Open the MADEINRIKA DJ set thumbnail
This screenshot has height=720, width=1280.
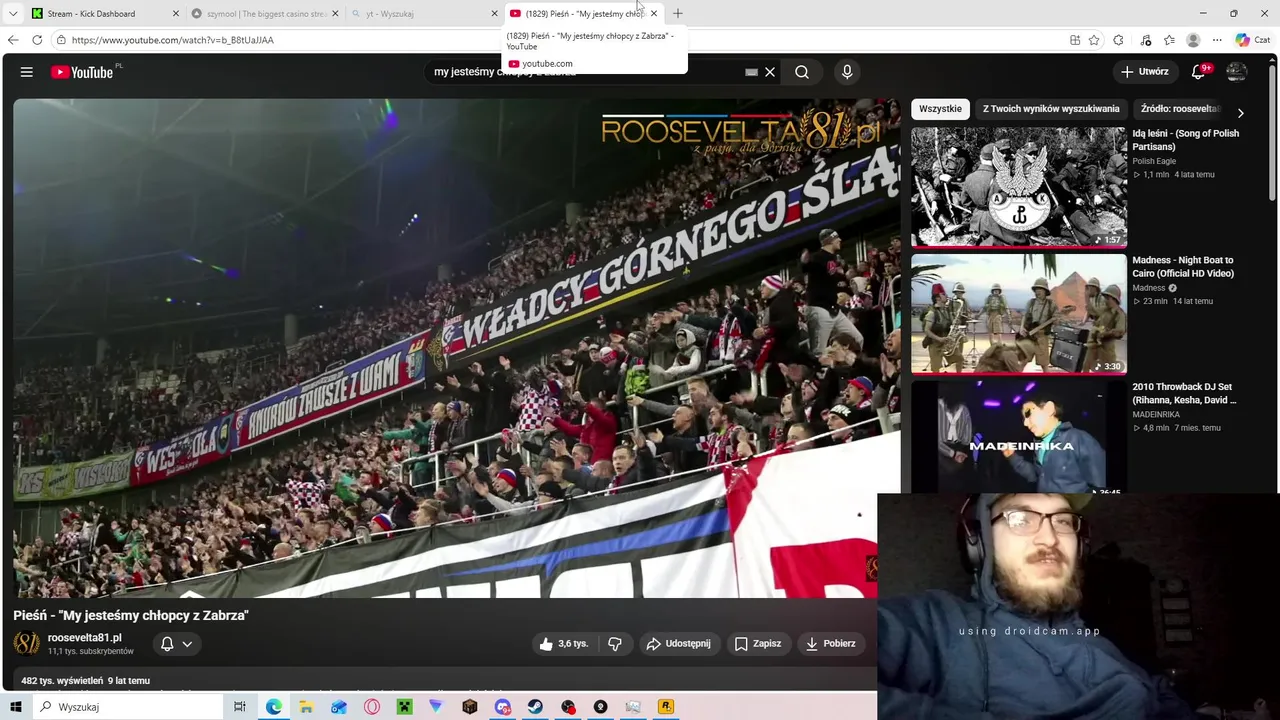[1019, 437]
